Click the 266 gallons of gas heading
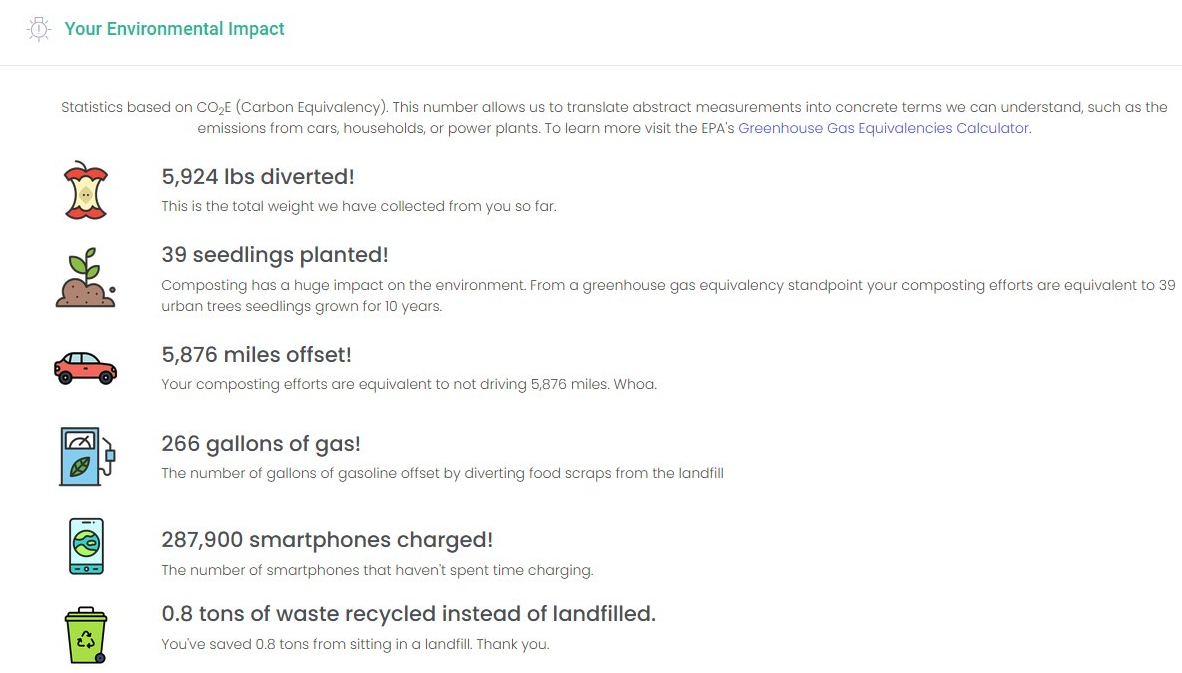The height and width of the screenshot is (673, 1182). tap(261, 444)
